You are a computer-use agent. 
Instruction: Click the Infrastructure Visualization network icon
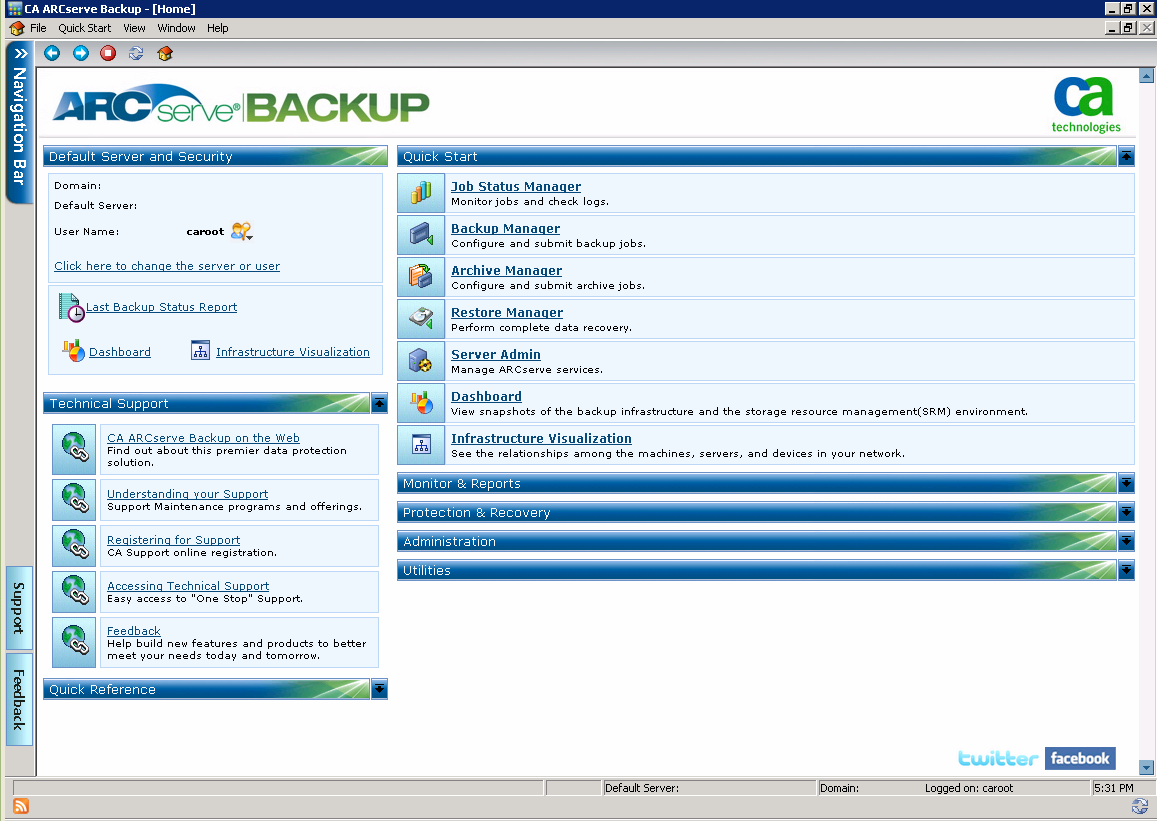pos(420,444)
